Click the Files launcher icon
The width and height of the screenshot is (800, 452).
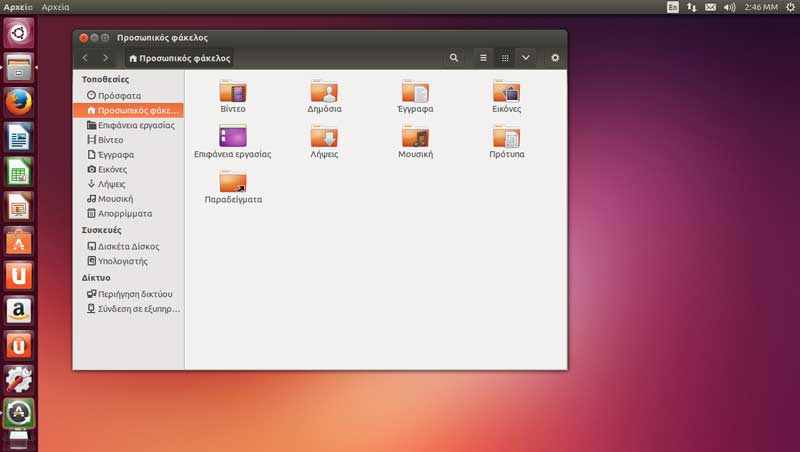pyautogui.click(x=19, y=67)
